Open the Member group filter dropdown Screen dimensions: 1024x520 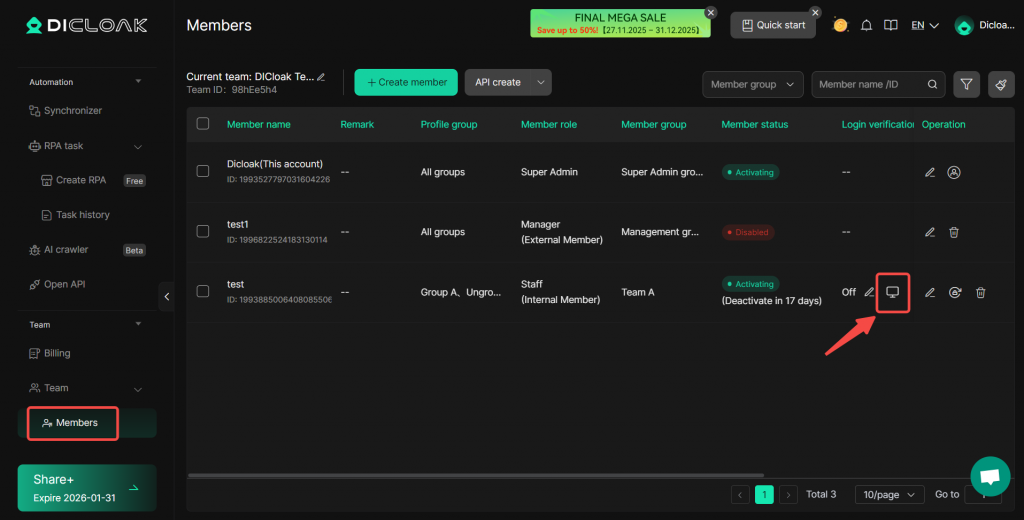[x=752, y=85]
